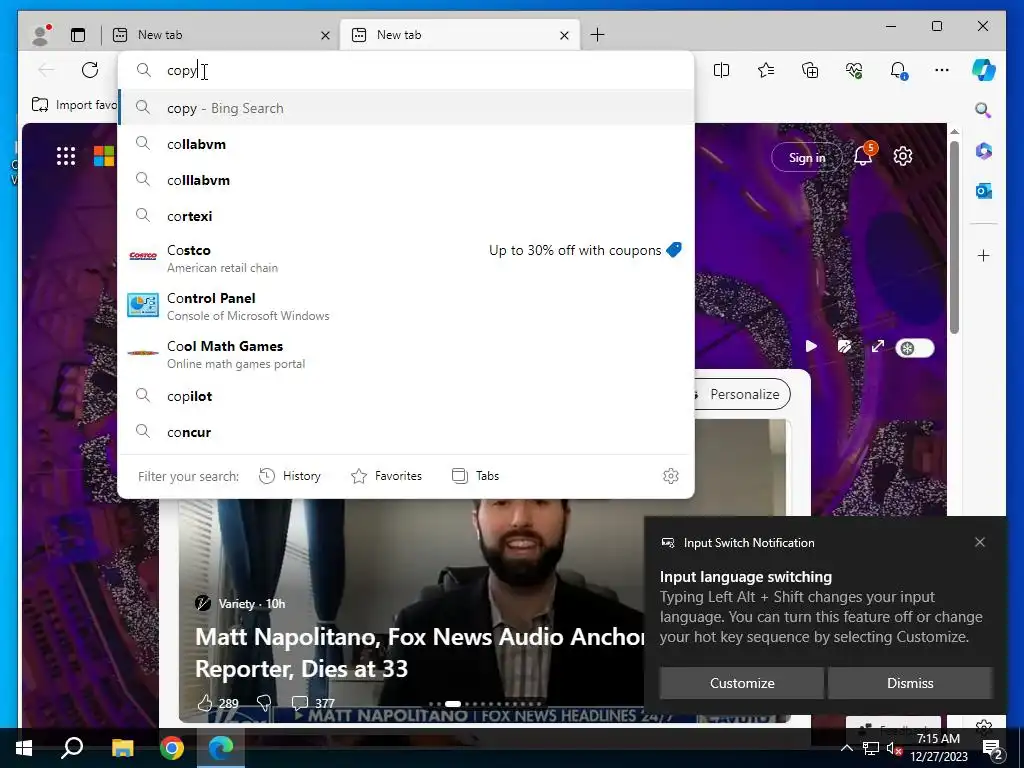Select the Control Panel suggestion
1024x768 pixels.
[406, 306]
